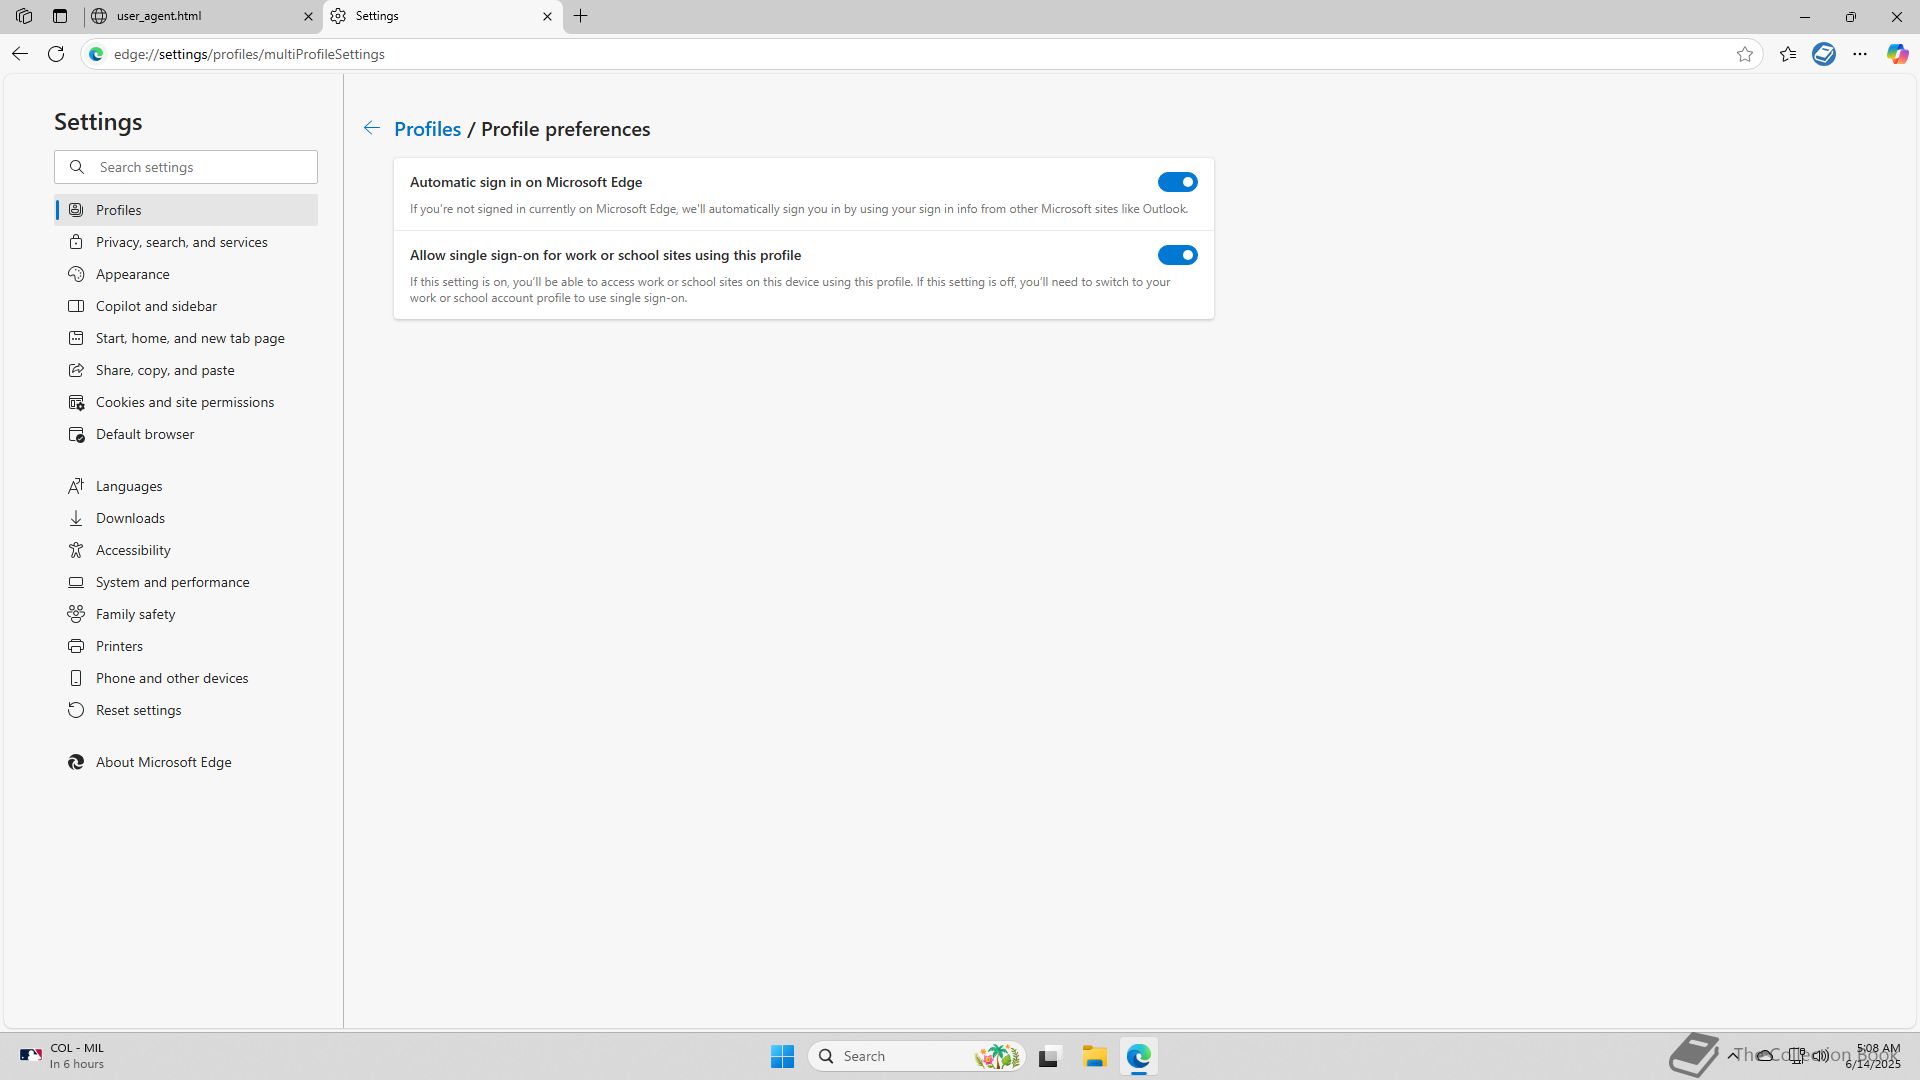Open Settings and more ellipsis menu

pyautogui.click(x=1860, y=54)
